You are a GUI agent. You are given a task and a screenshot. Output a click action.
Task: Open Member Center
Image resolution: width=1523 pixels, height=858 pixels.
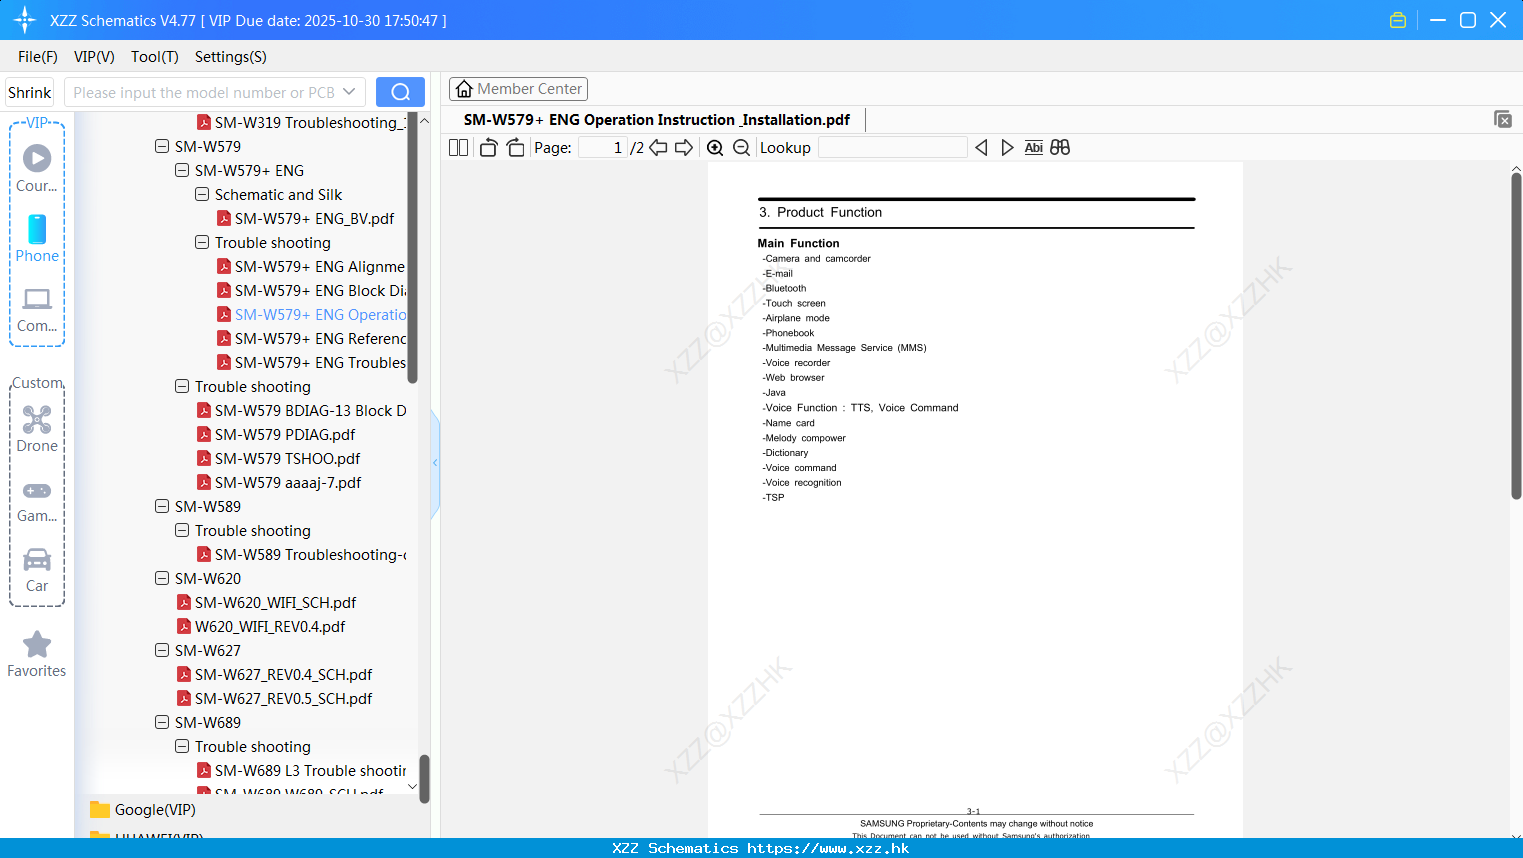(x=518, y=89)
